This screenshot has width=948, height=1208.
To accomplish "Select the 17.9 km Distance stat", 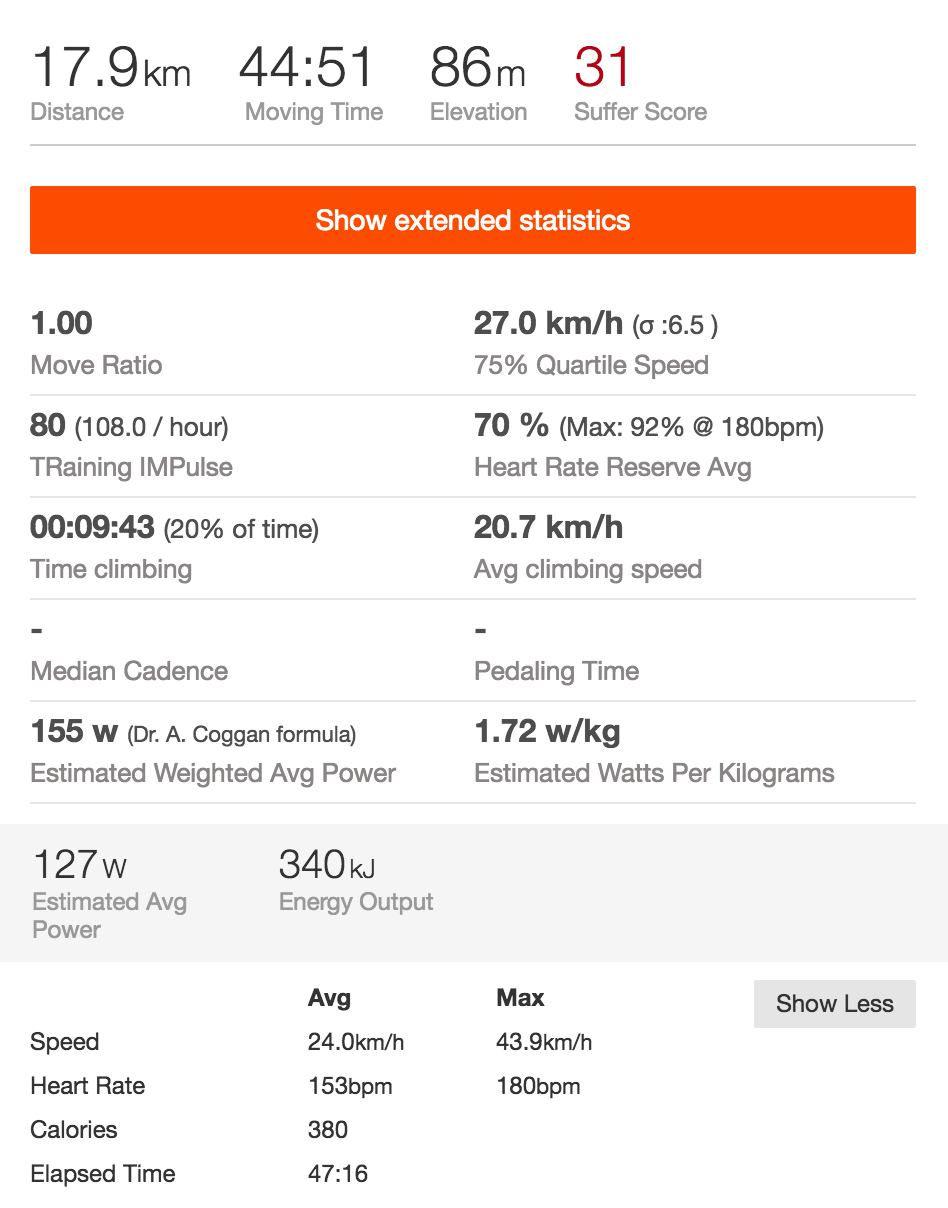I will click(x=110, y=70).
